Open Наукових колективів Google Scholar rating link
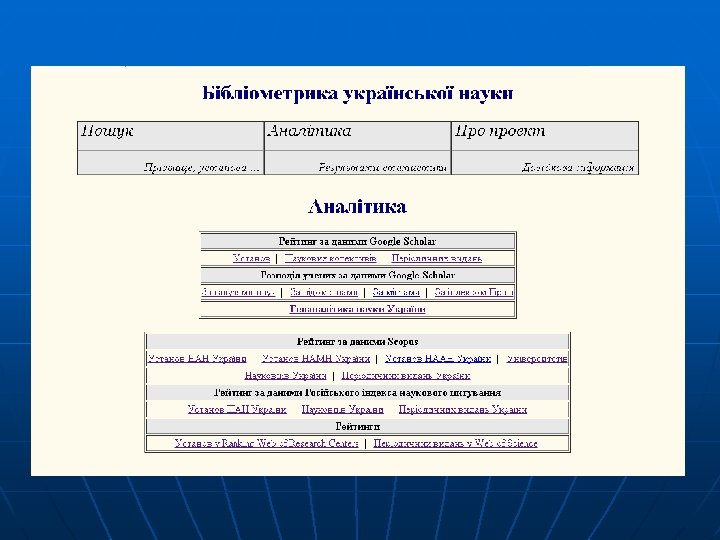The image size is (720, 540). (x=331, y=258)
